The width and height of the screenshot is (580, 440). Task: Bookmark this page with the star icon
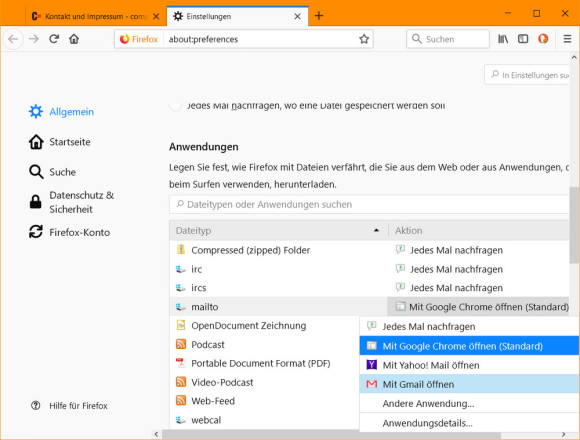click(x=364, y=39)
